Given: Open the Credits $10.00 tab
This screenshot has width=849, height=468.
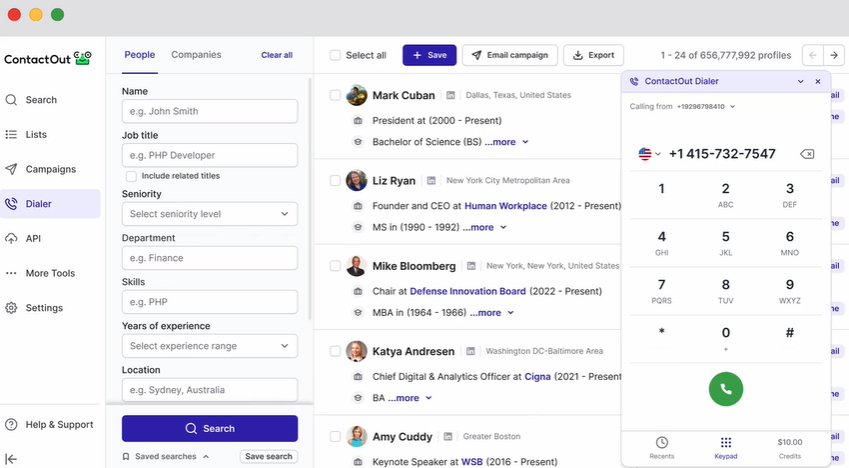Looking at the screenshot, I should click(x=789, y=448).
